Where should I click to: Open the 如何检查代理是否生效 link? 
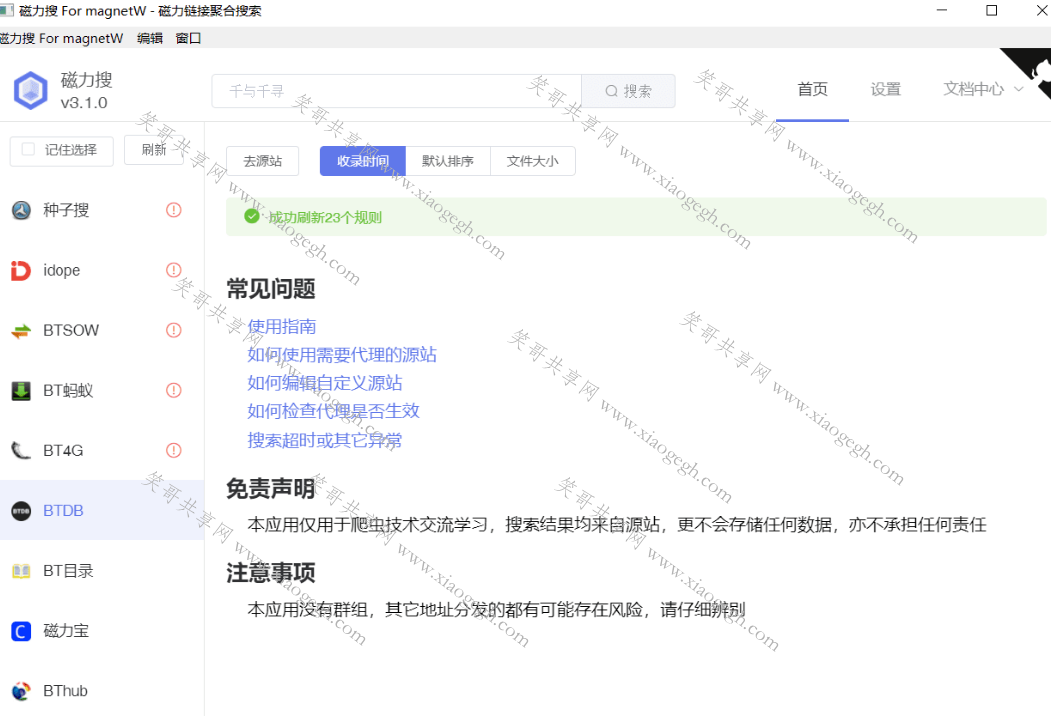pyautogui.click(x=333, y=411)
